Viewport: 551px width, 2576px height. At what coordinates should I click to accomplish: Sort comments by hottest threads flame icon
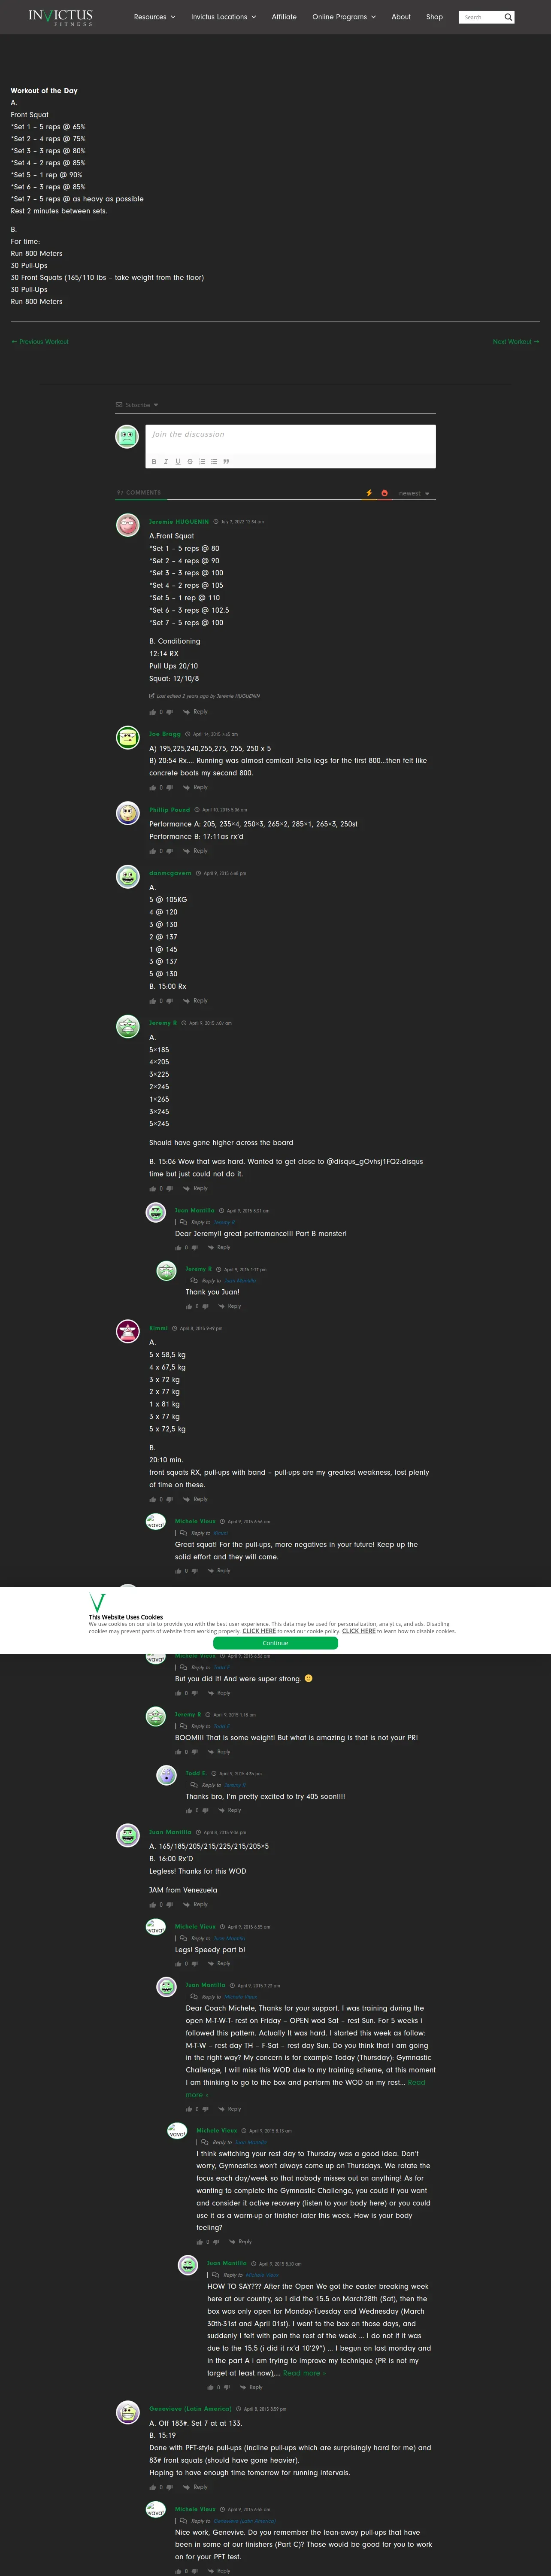point(384,493)
